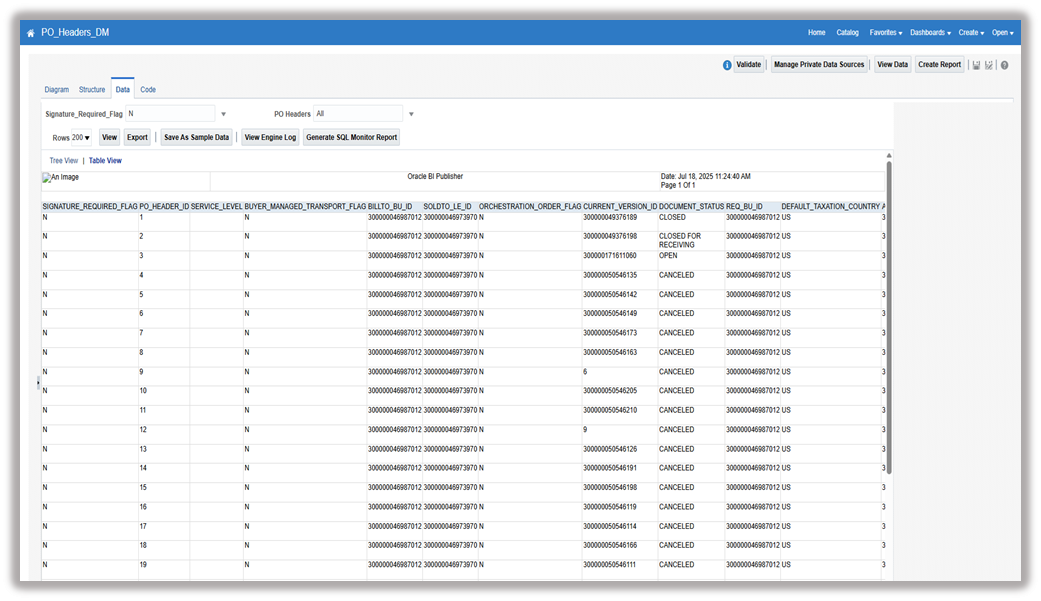Click the Validate button

click(x=747, y=64)
